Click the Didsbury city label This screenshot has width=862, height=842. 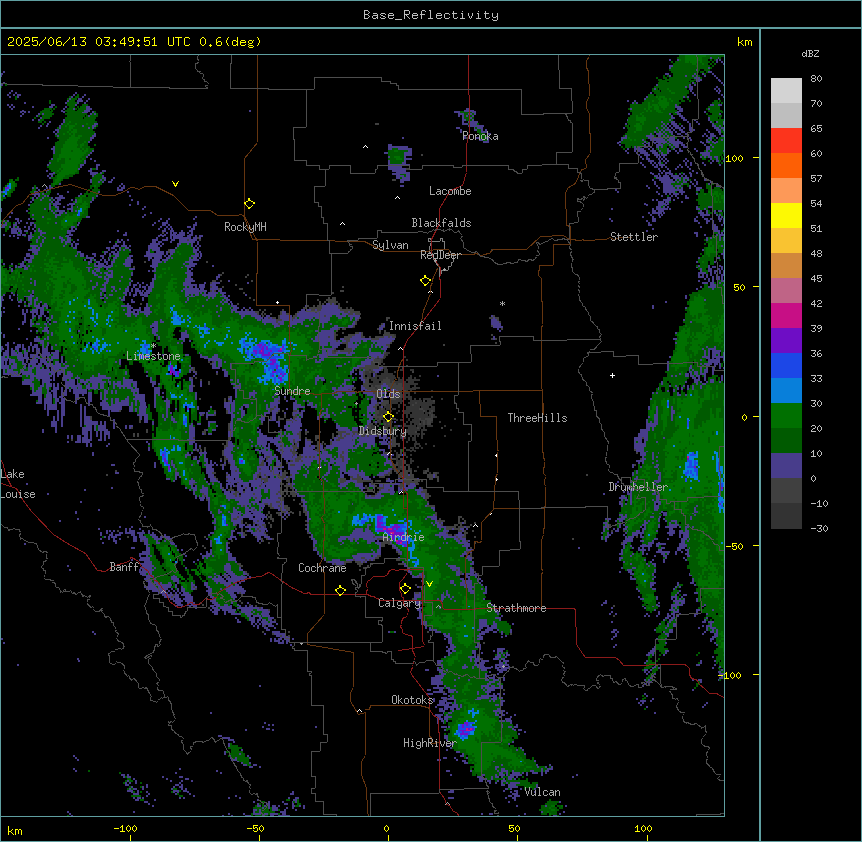pos(382,431)
